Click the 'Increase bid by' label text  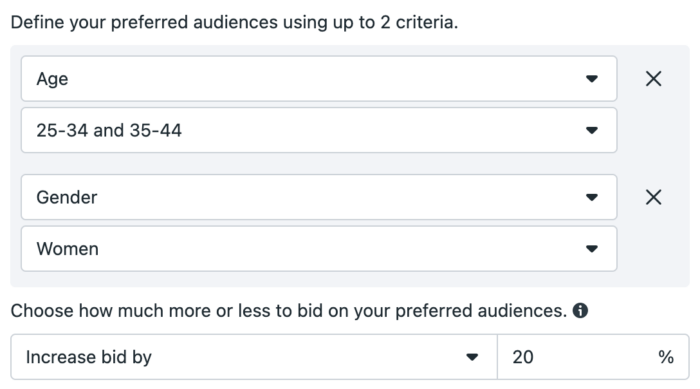[x=89, y=357]
